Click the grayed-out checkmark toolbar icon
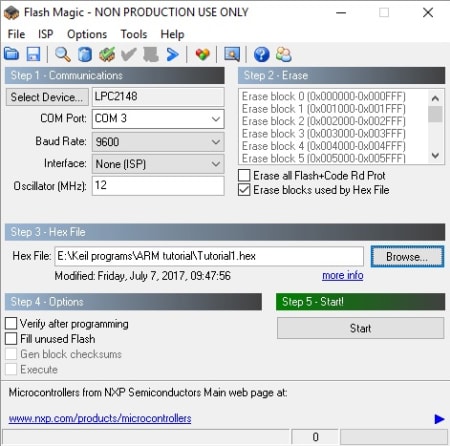The width and height of the screenshot is (450, 446). (x=129, y=54)
